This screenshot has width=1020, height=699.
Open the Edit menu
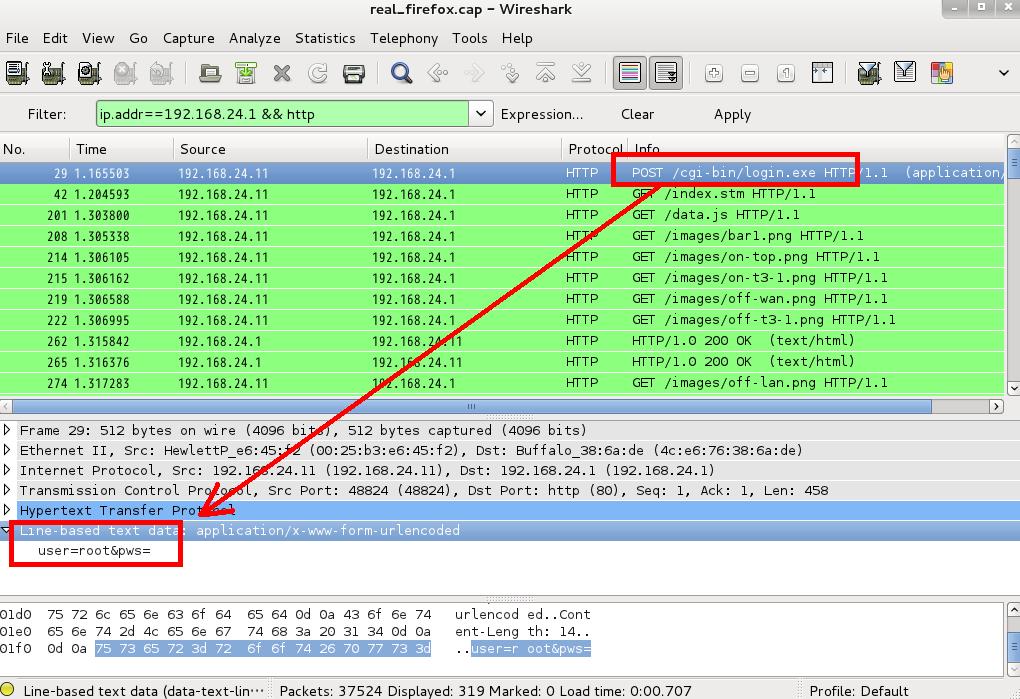[x=55, y=38]
